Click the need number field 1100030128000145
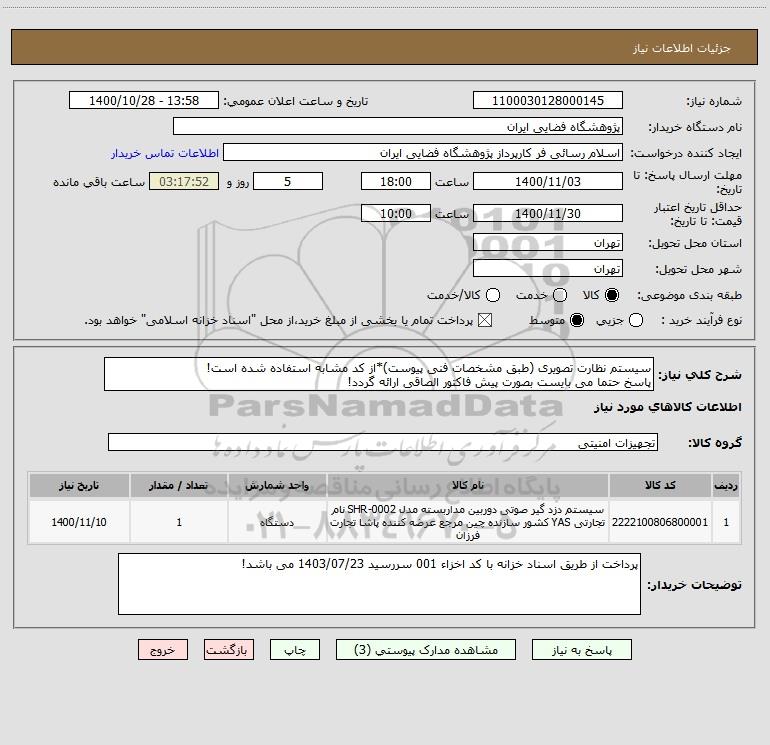Image resolution: width=770 pixels, height=745 pixels. point(548,101)
